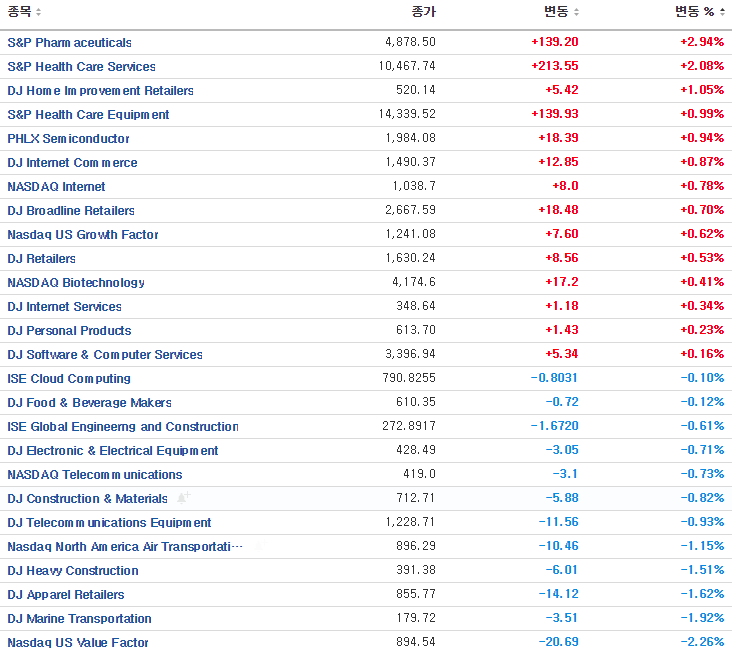Open the DJ Internet Services link
Viewport: 732px width, 653px height.
[64, 307]
